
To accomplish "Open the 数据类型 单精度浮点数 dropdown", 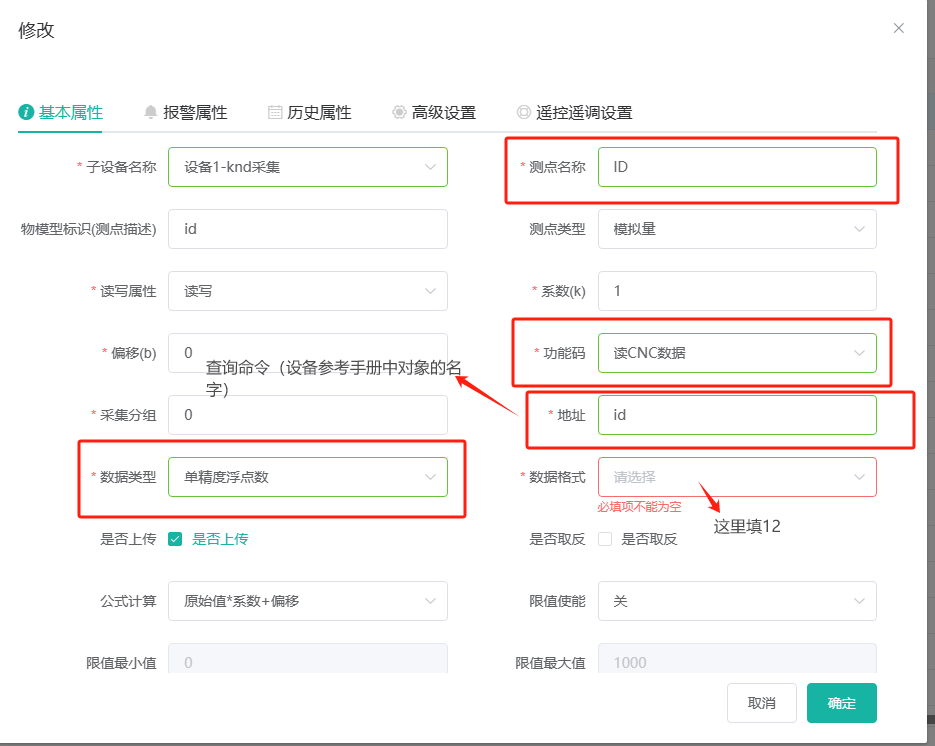I will pyautogui.click(x=308, y=477).
